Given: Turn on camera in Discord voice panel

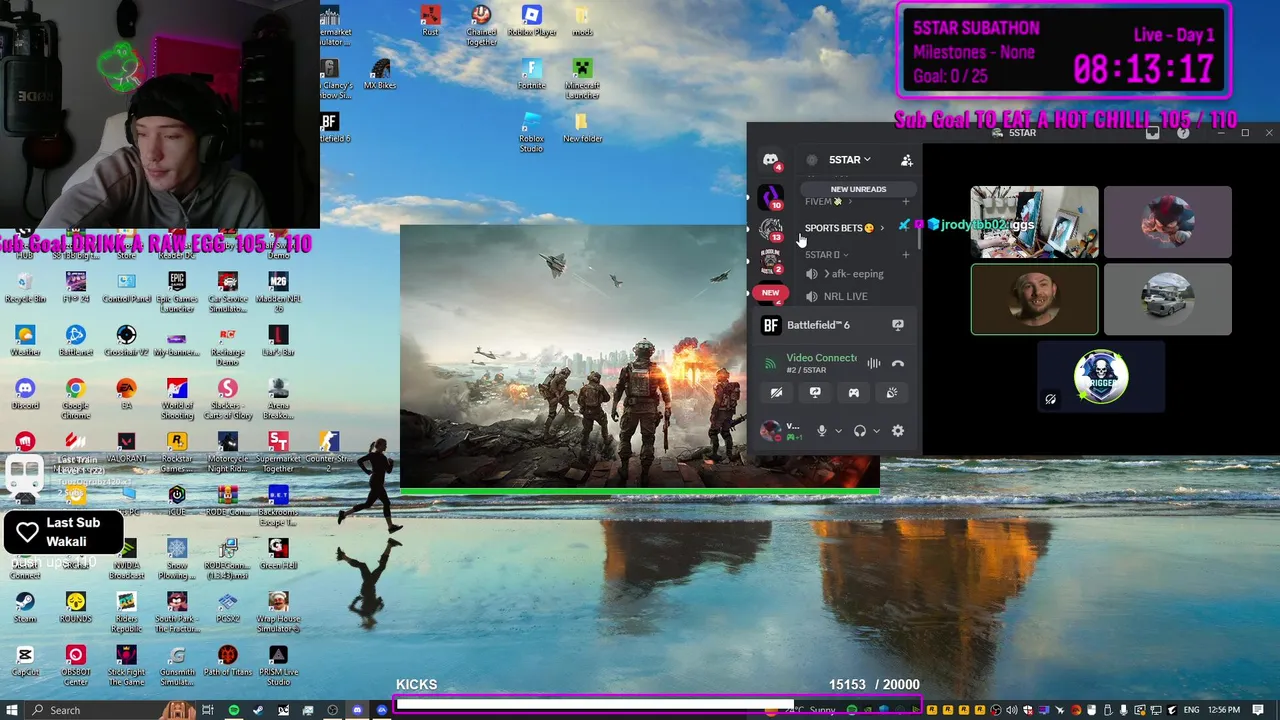Looking at the screenshot, I should click(776, 393).
